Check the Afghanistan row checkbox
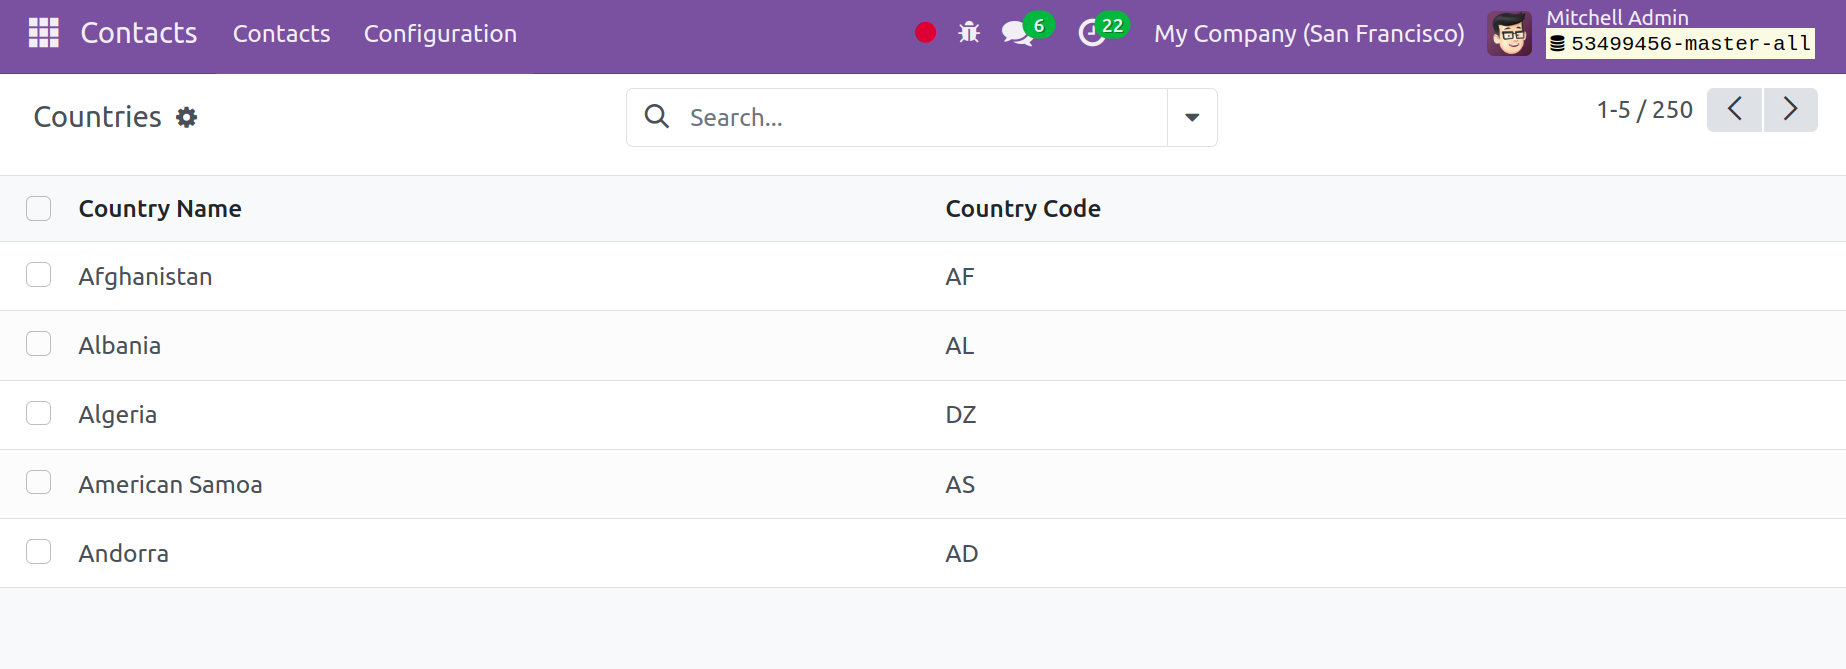 tap(39, 275)
